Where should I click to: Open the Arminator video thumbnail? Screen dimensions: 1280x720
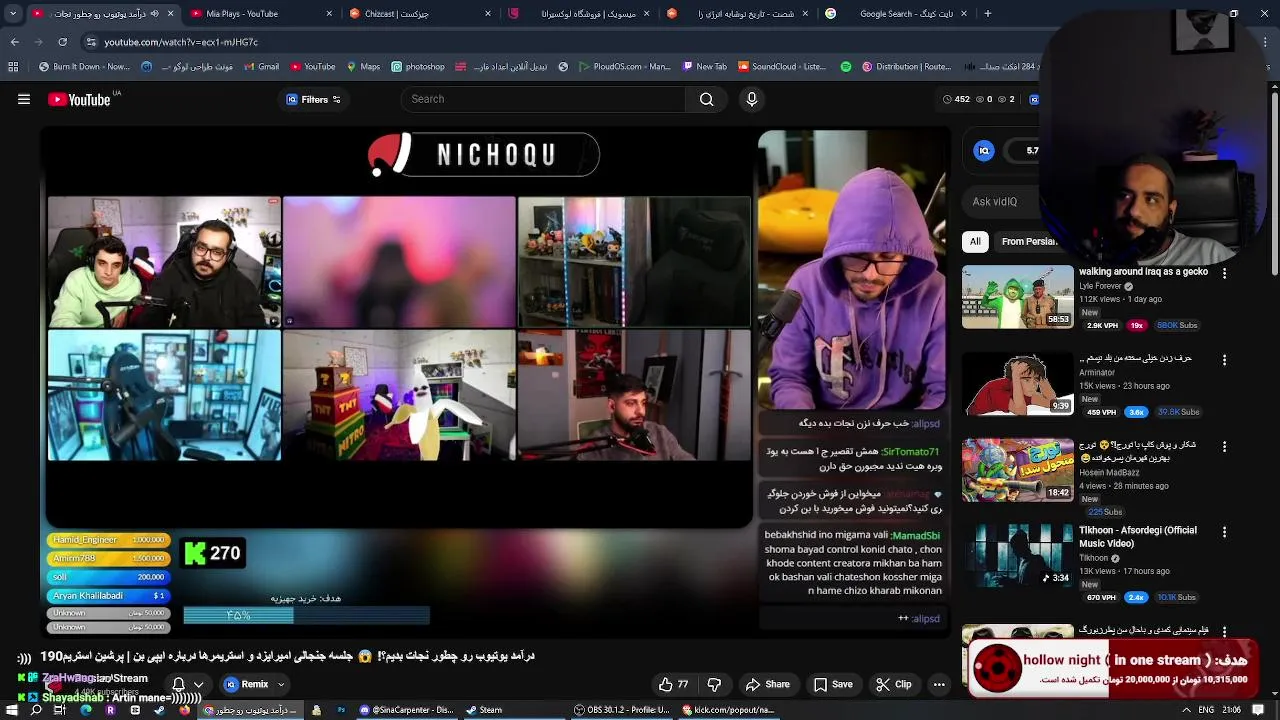coord(1017,383)
